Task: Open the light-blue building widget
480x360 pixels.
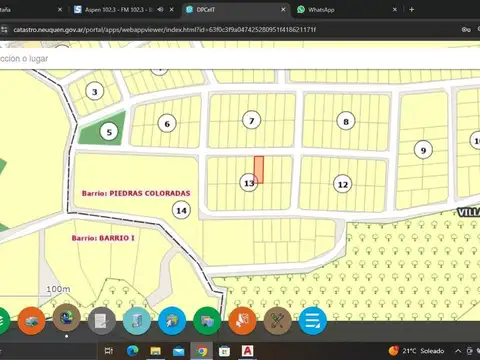Action: pos(137,321)
